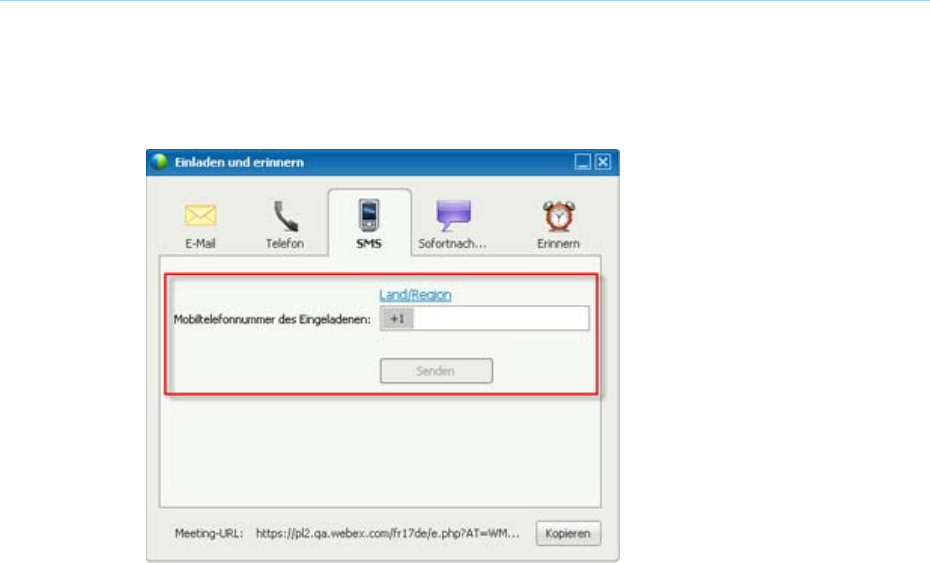Select the Meeting-URL text https://pl2.qa.webex.com...
This screenshot has height=563, width=930.
click(388, 533)
